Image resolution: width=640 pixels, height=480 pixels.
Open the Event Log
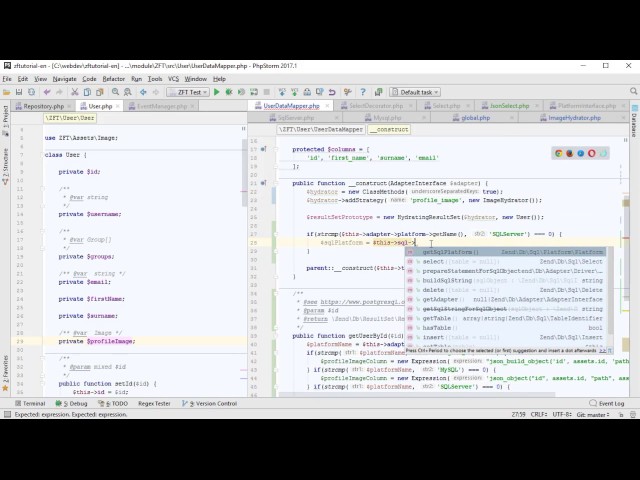pyautogui.click(x=607, y=403)
